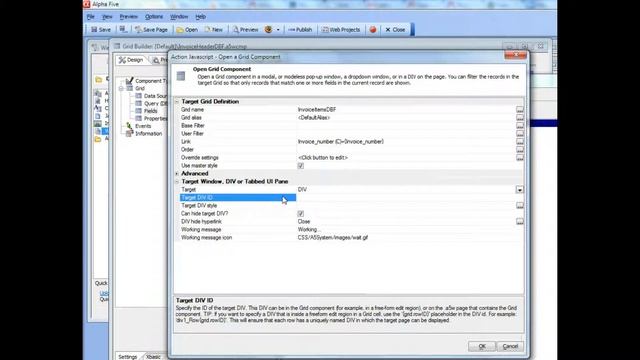The height and width of the screenshot is (360, 640).
Task: Click the Alpha Five application icon in title bar
Action: pos(87,4)
